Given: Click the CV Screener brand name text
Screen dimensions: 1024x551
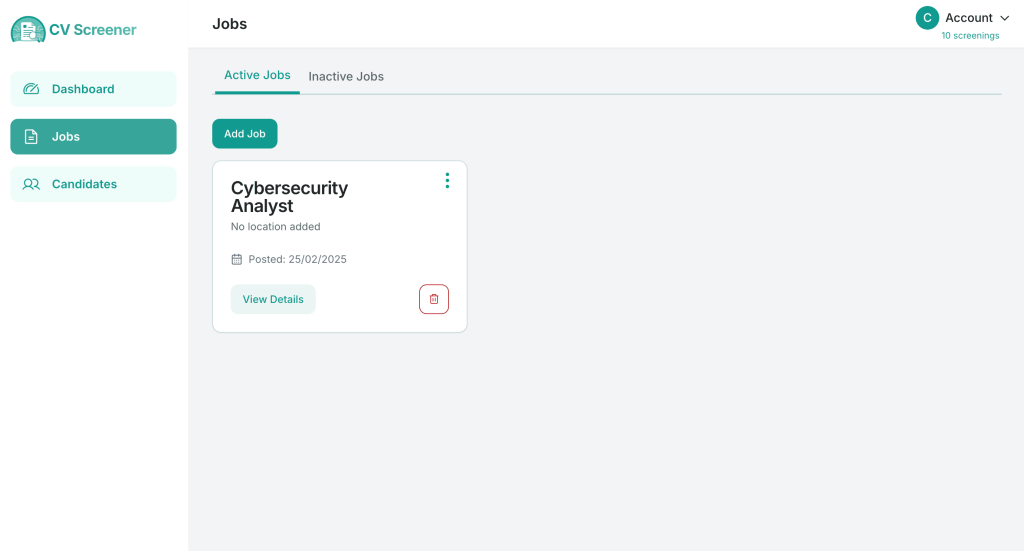Looking at the screenshot, I should 93,30.
